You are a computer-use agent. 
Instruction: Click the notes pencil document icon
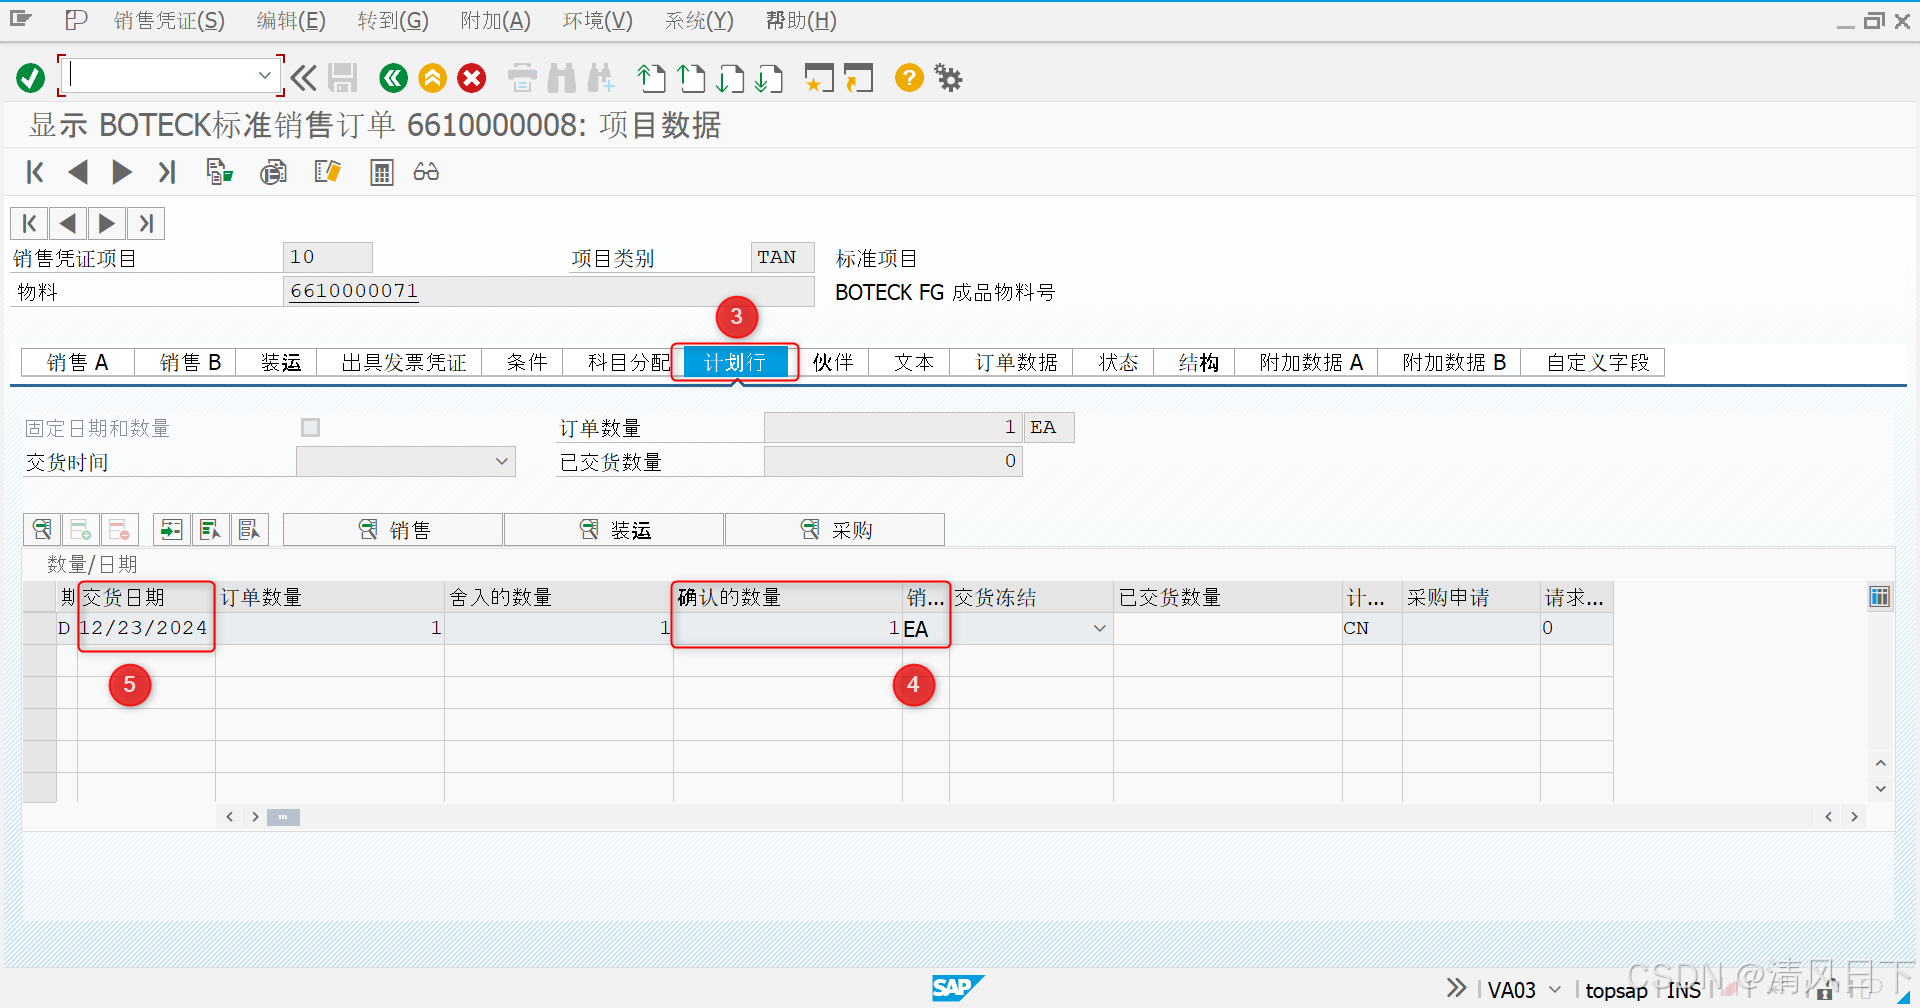(327, 172)
